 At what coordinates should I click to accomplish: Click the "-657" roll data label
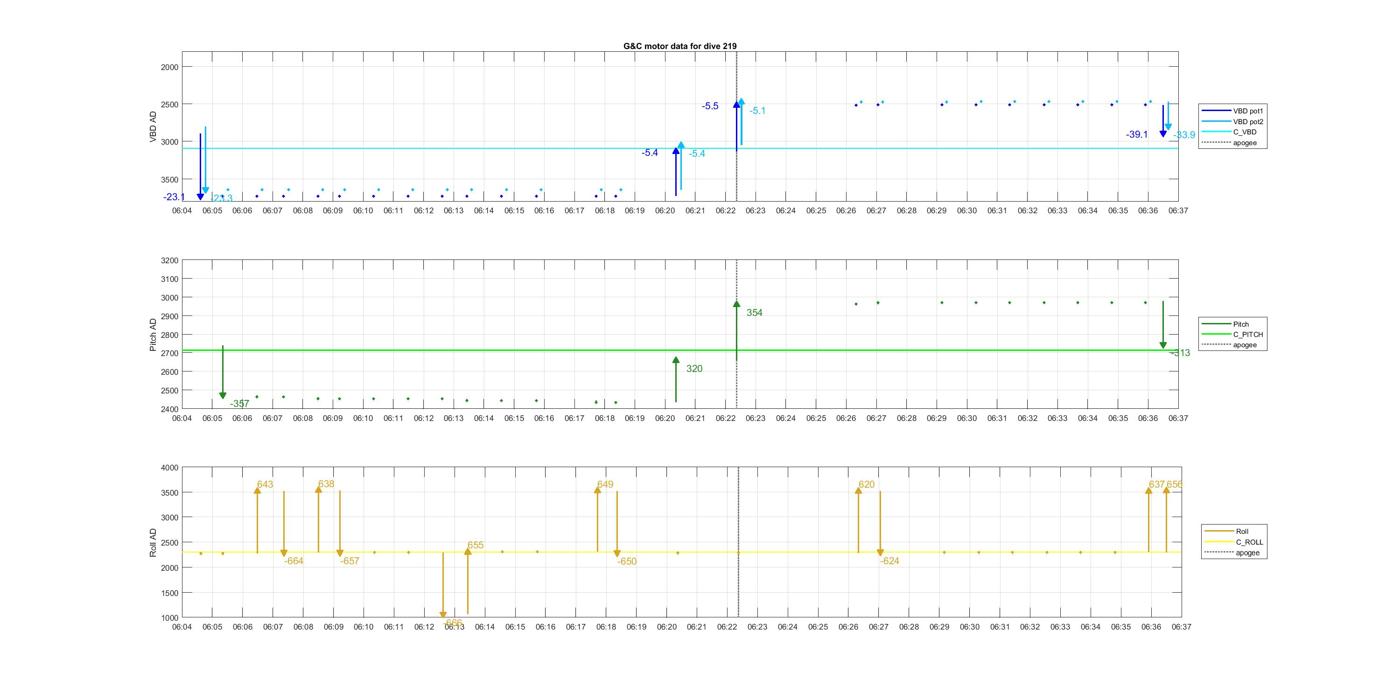pyautogui.click(x=350, y=561)
